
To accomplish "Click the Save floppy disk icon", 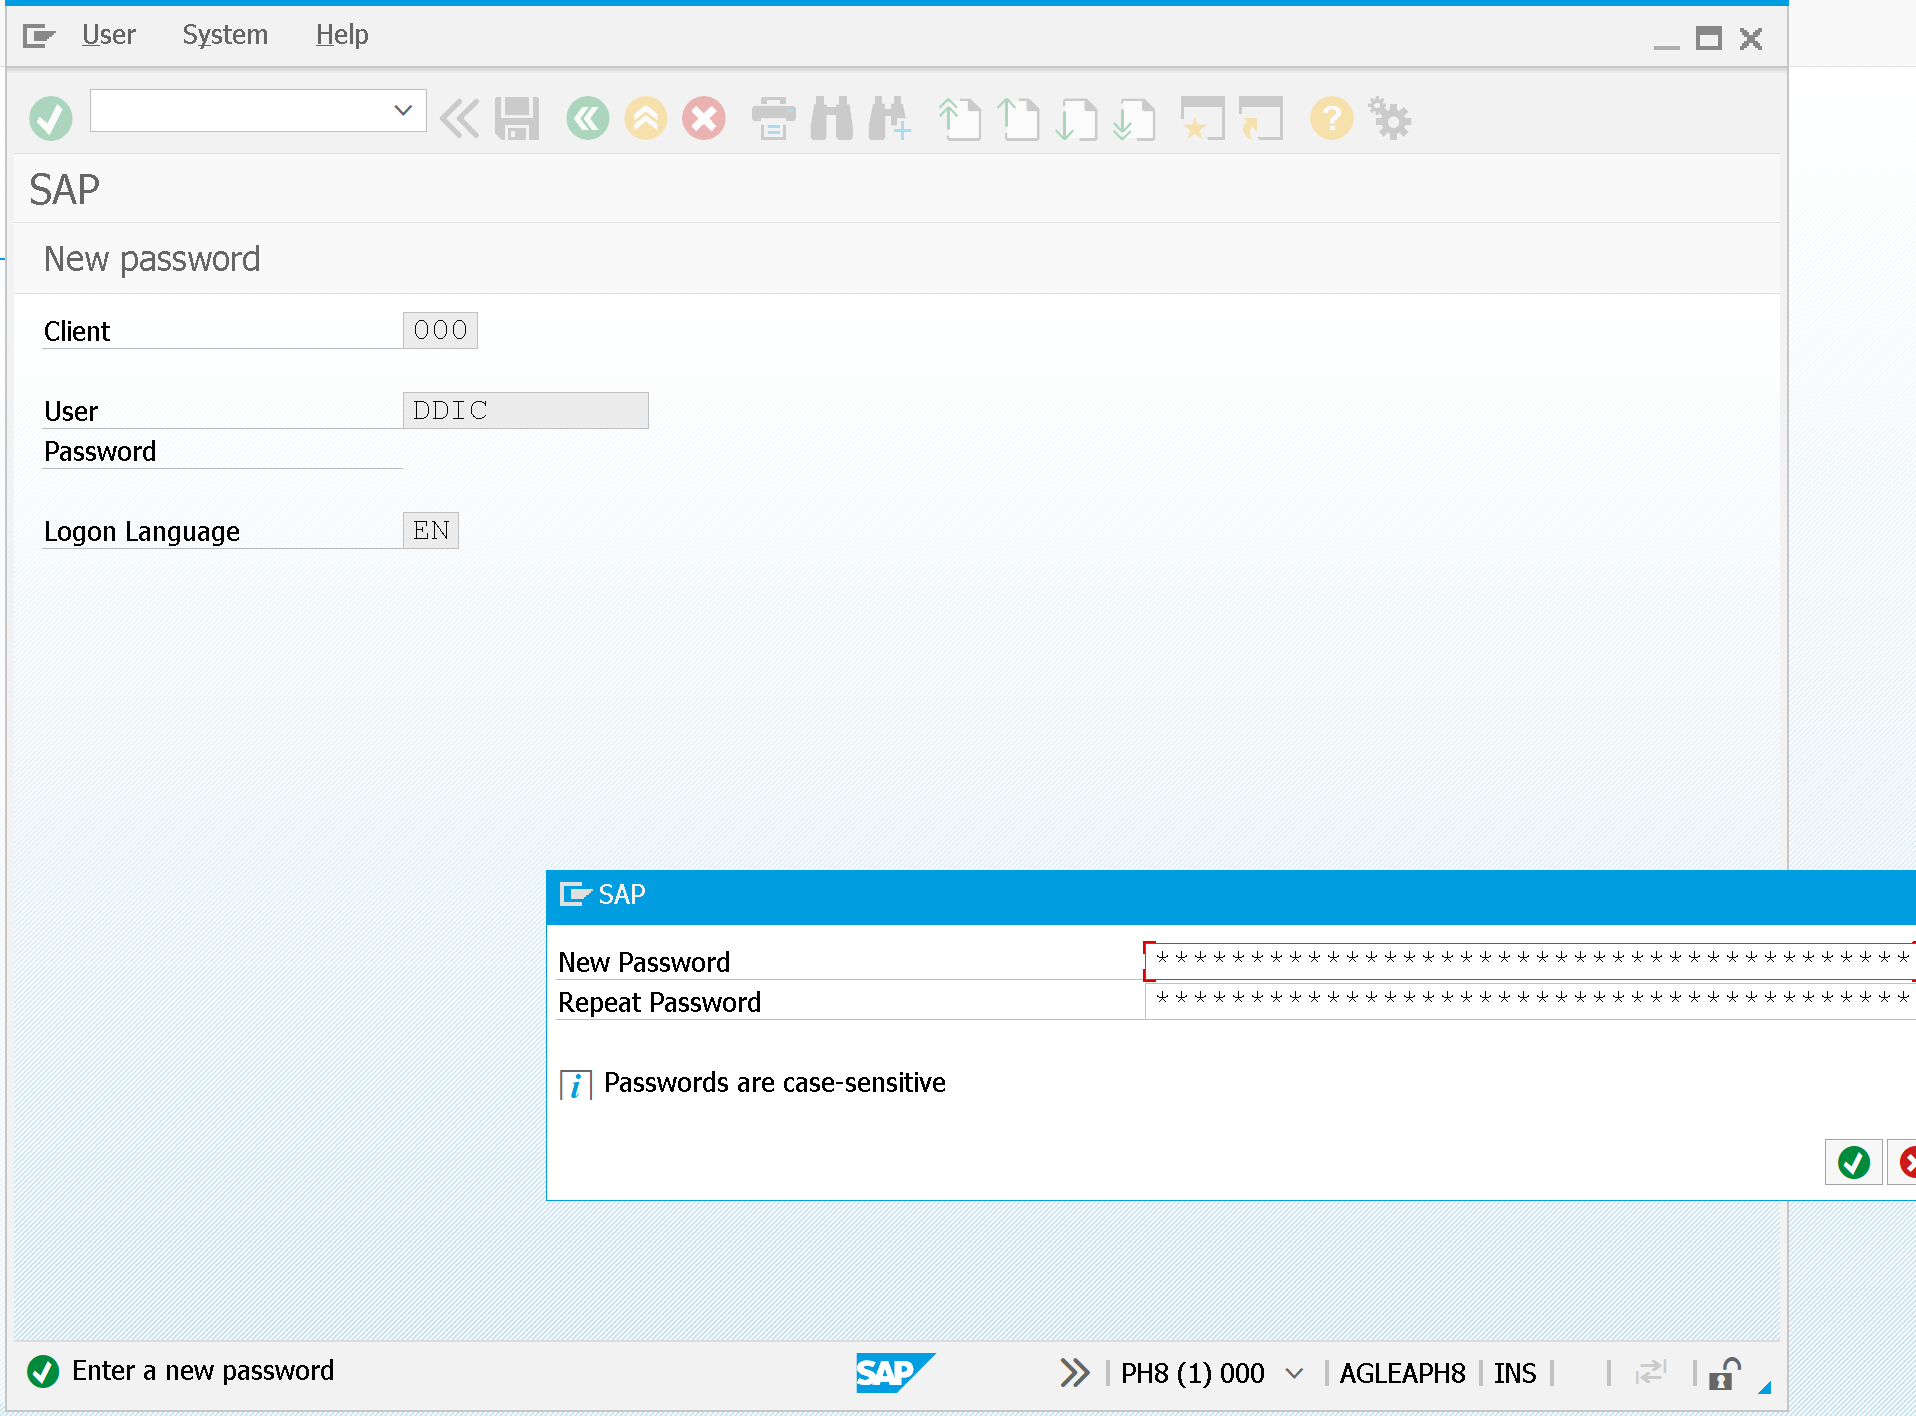I will click(517, 119).
